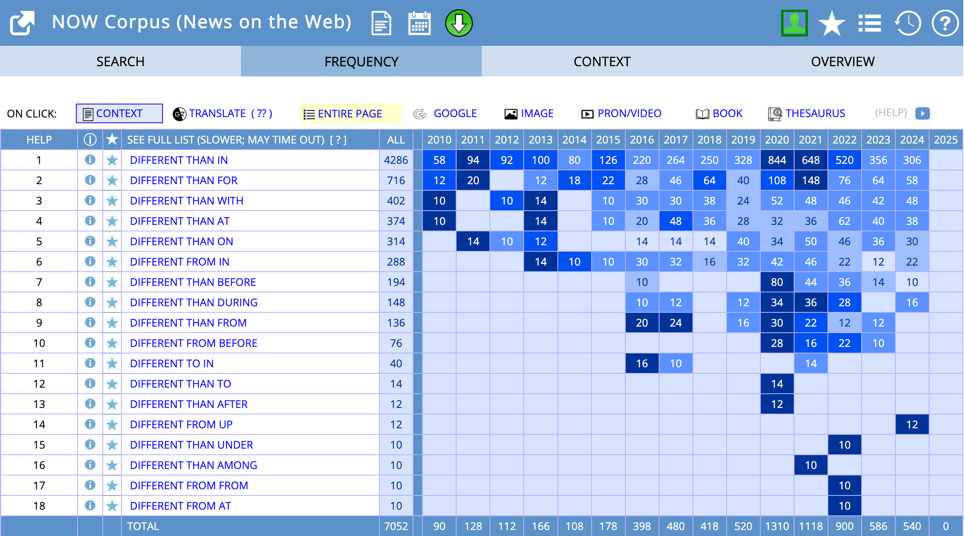Click the 12 cell in DIFFERENT FROM UP row
The height and width of the screenshot is (536, 964).
tap(912, 424)
